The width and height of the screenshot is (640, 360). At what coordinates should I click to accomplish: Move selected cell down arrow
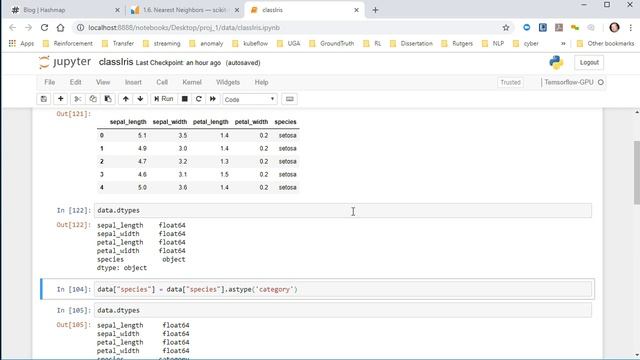140,99
